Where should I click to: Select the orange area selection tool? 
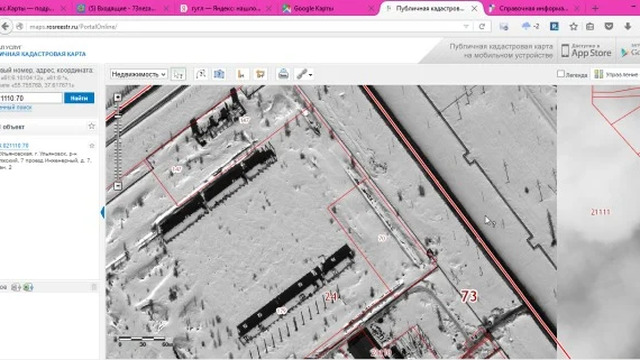260,74
